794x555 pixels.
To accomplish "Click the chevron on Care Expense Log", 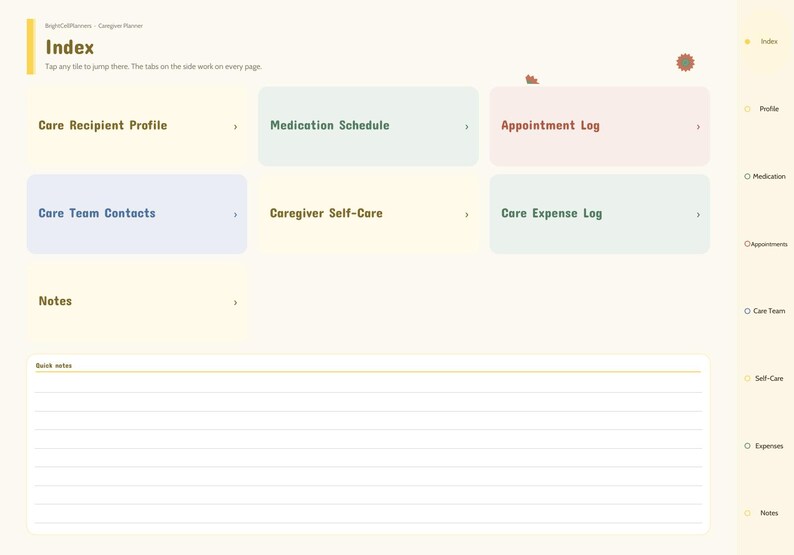I will pyautogui.click(x=698, y=215).
